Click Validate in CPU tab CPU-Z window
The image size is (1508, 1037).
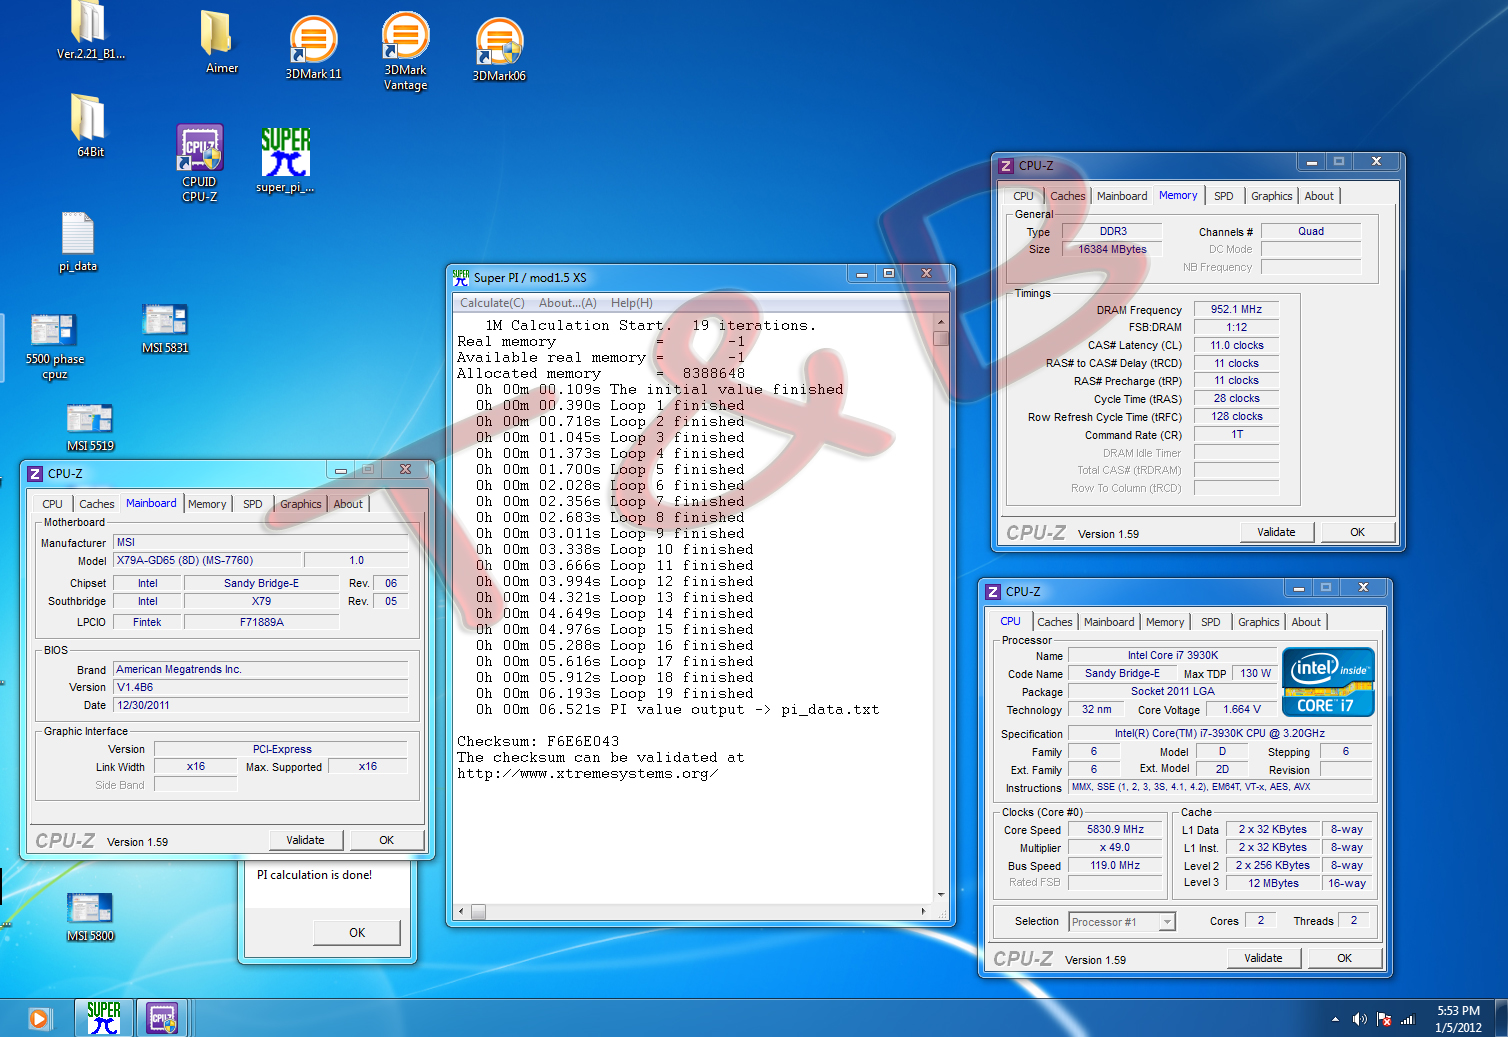click(1263, 958)
